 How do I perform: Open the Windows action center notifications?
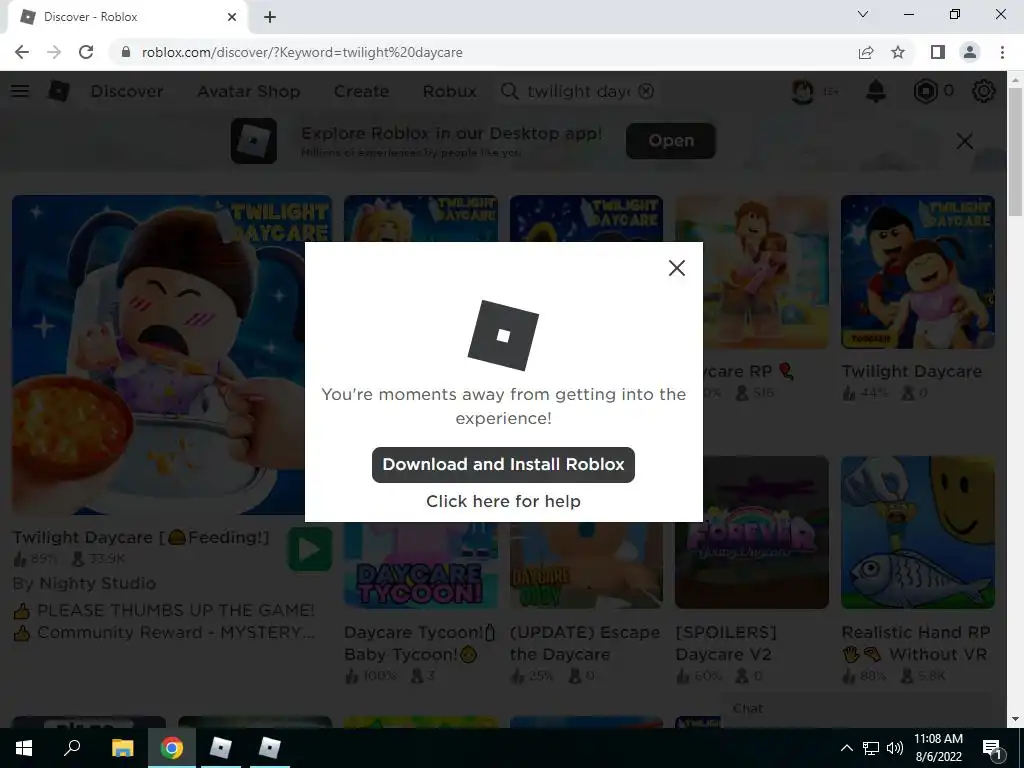(x=991, y=748)
